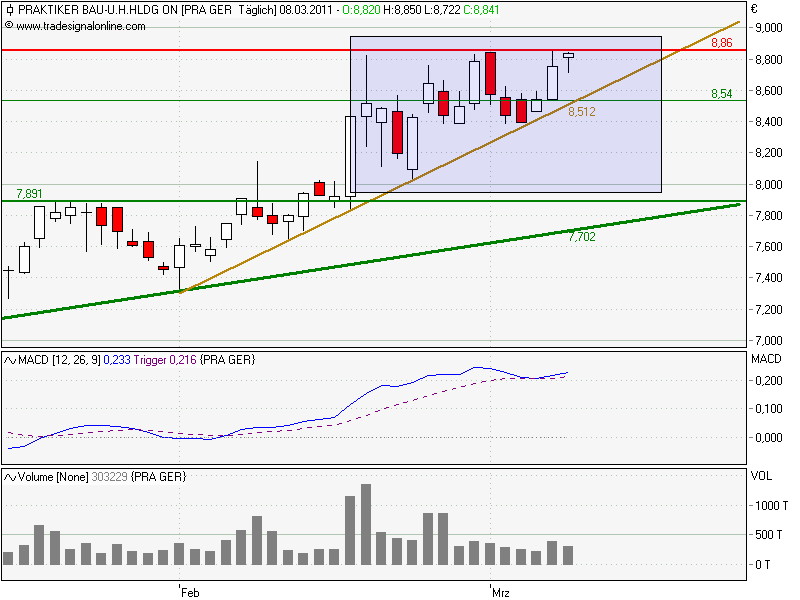Screen dimensions: 800x600
Task: Click the green trendline label 7,702
Action: 582,237
